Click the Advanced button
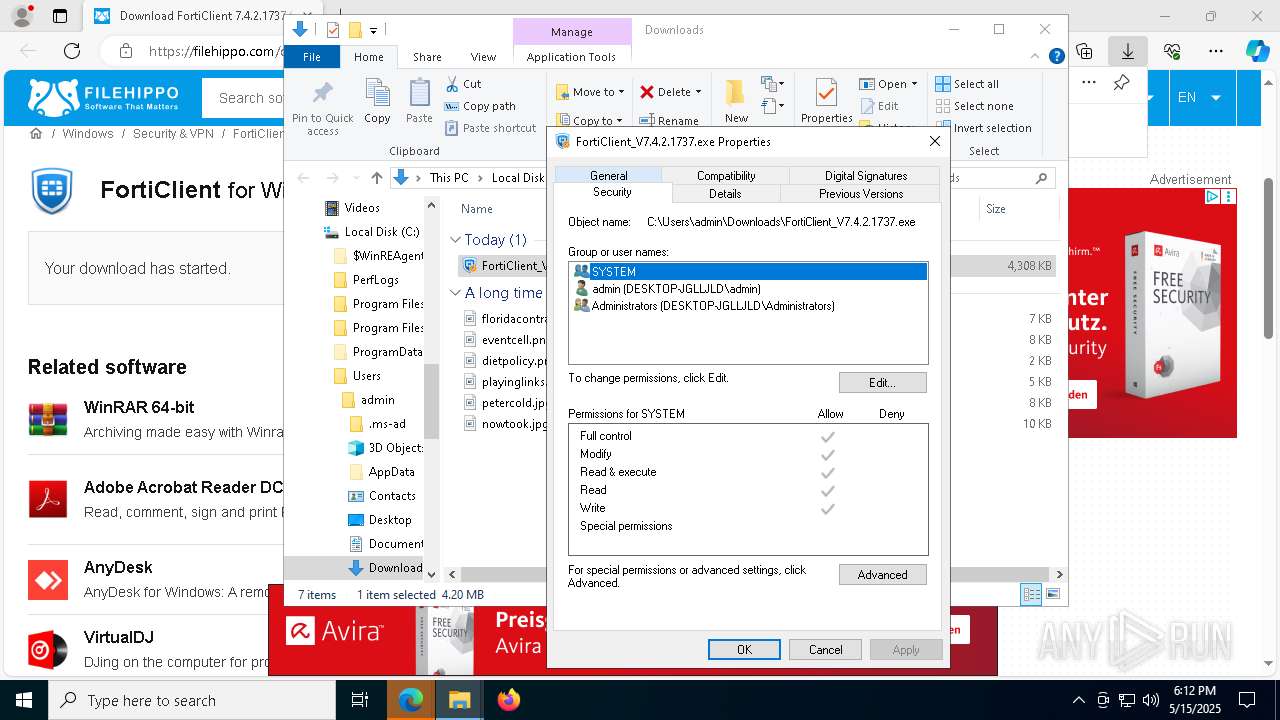 pyautogui.click(x=882, y=575)
